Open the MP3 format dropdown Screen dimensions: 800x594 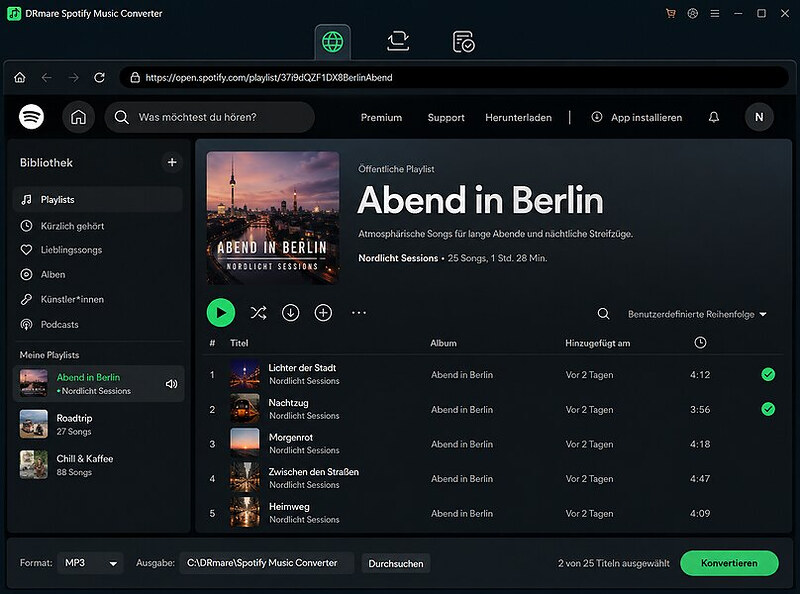pyautogui.click(x=90, y=563)
